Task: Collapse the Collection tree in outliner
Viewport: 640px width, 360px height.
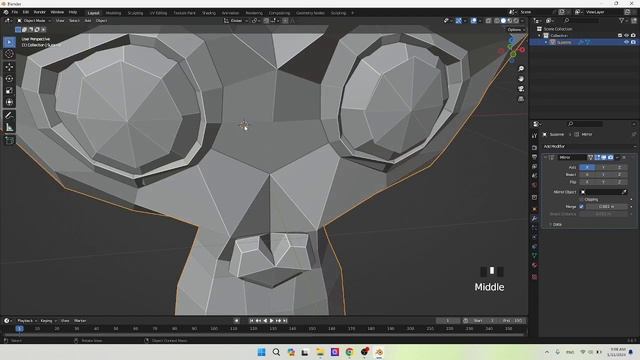Action: pyautogui.click(x=539, y=36)
